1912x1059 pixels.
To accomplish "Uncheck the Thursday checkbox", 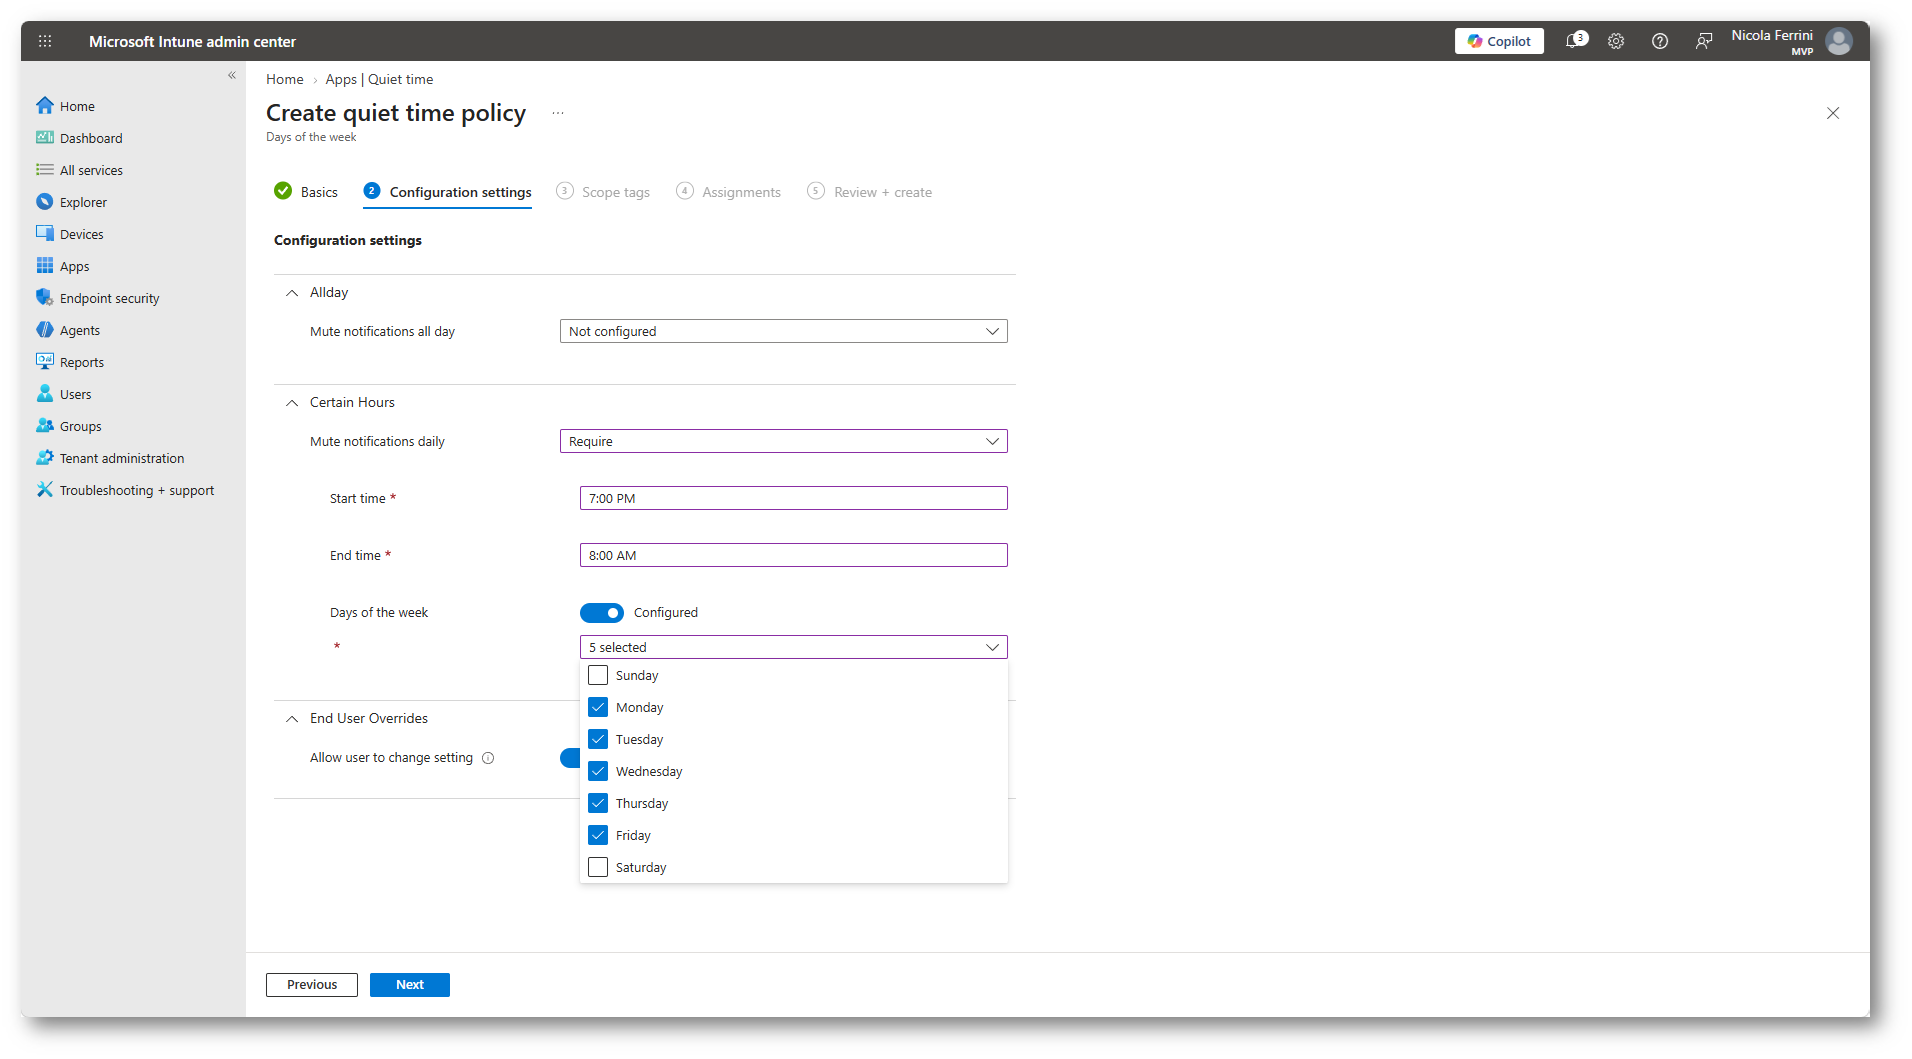I will pos(598,803).
